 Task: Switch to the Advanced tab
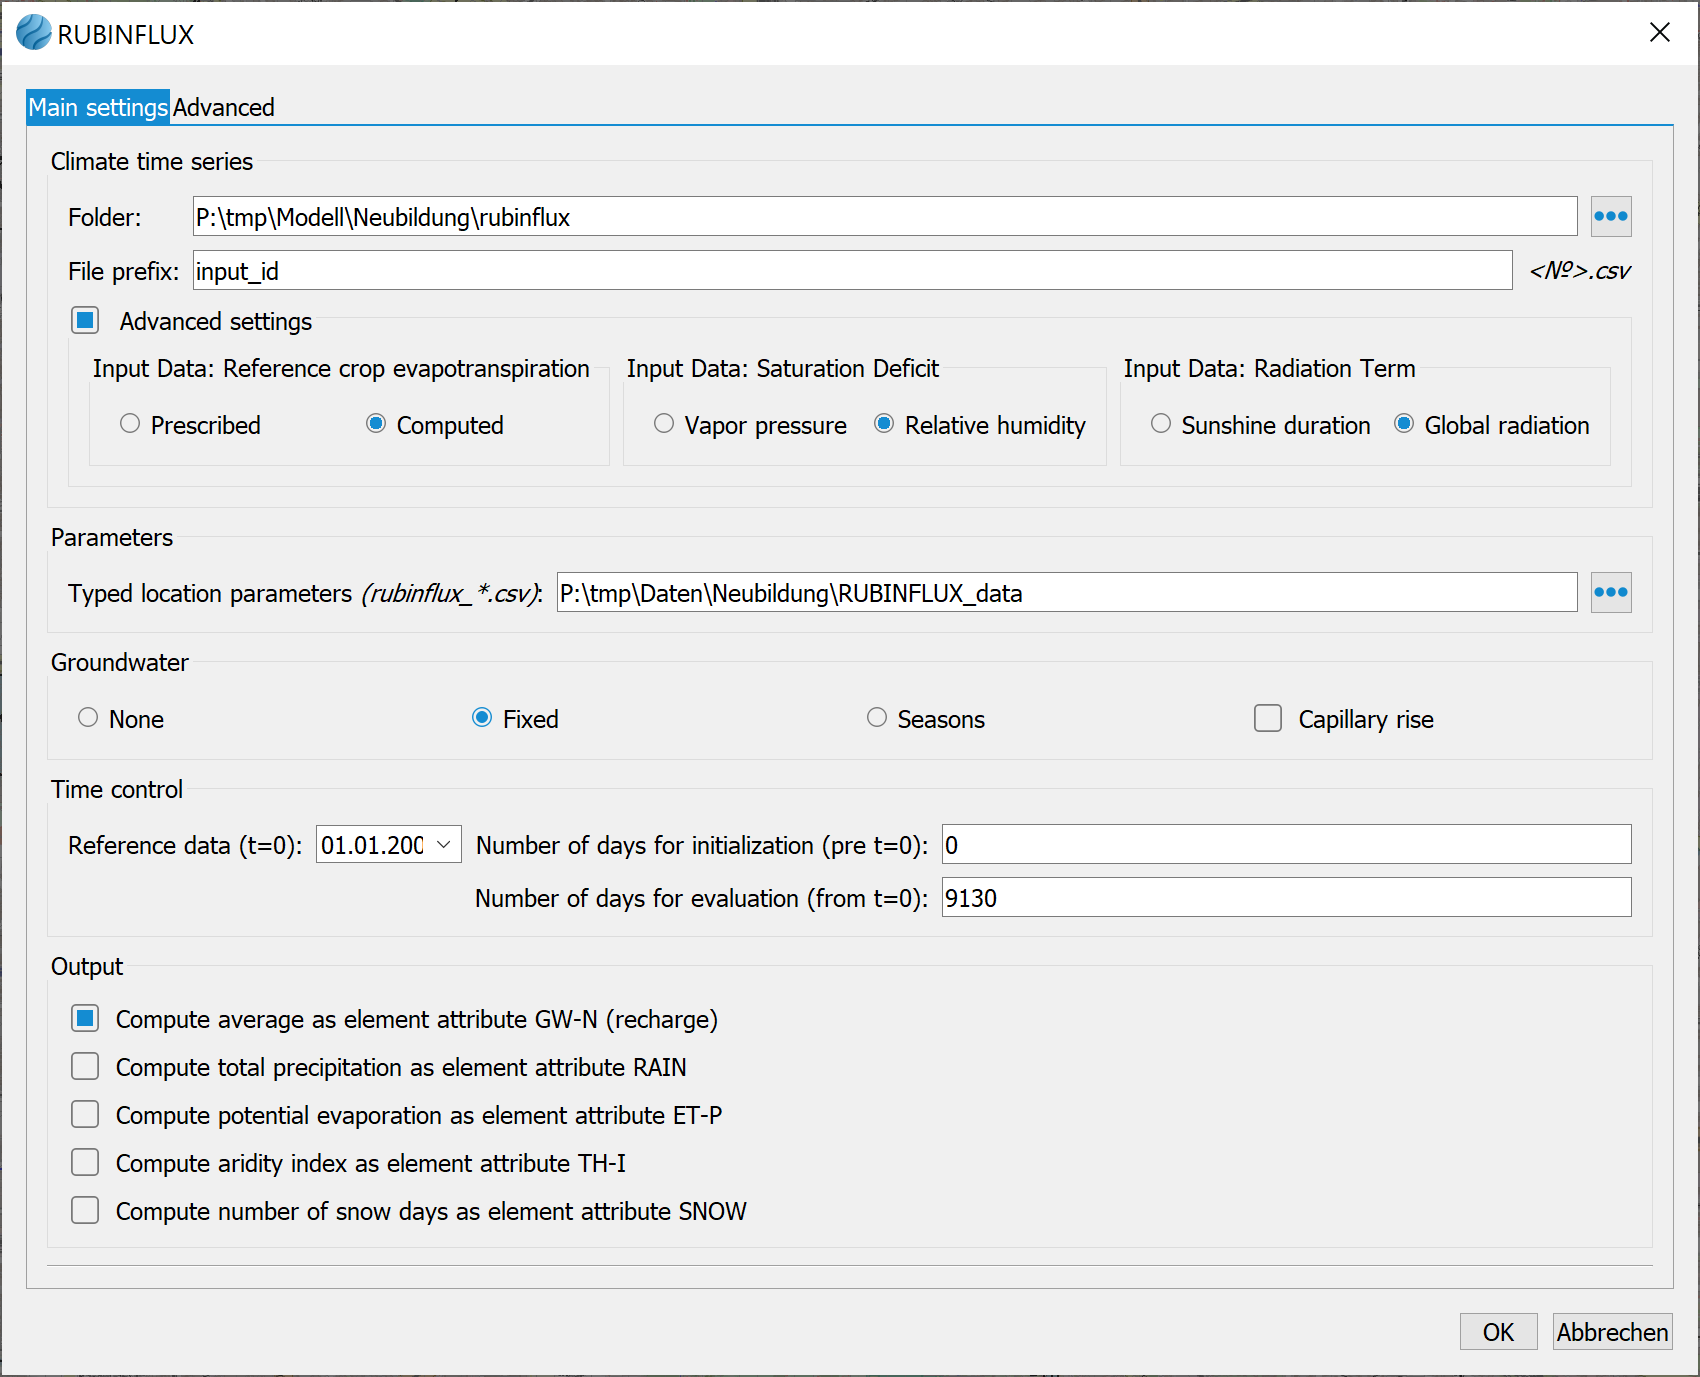[223, 107]
